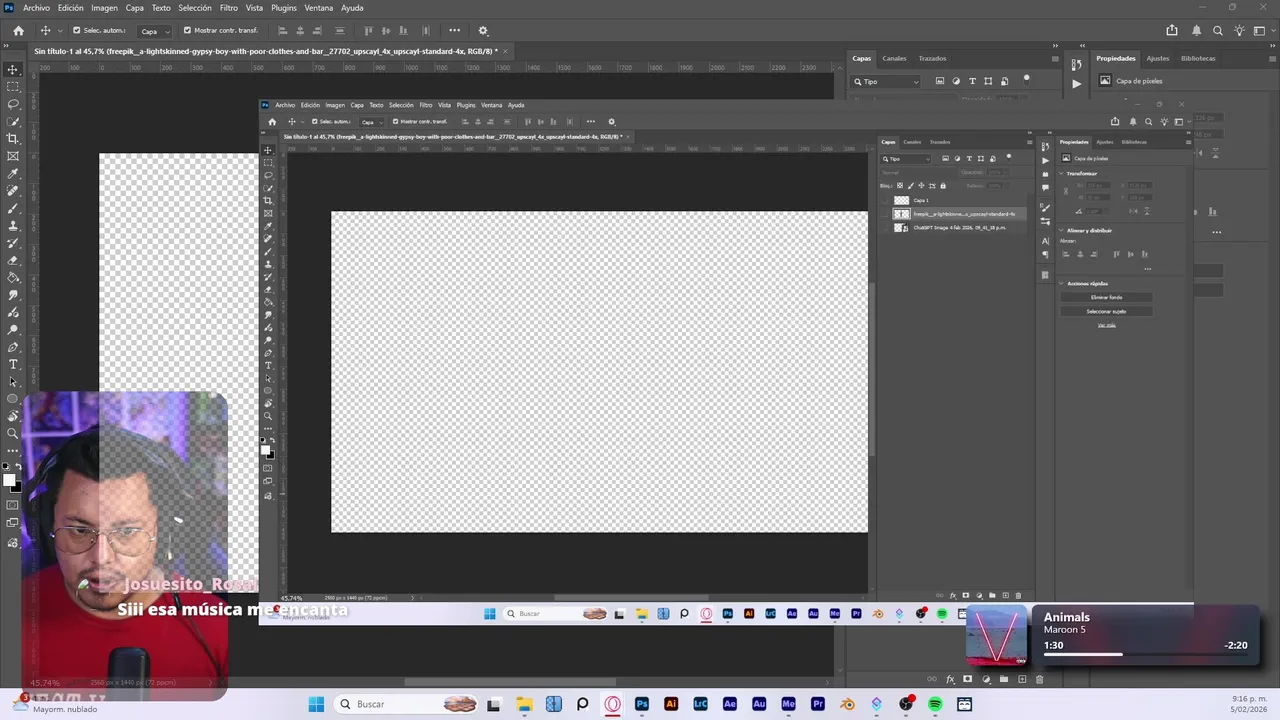Select the Path Selection arrow tool
1280x720 pixels.
[13, 382]
